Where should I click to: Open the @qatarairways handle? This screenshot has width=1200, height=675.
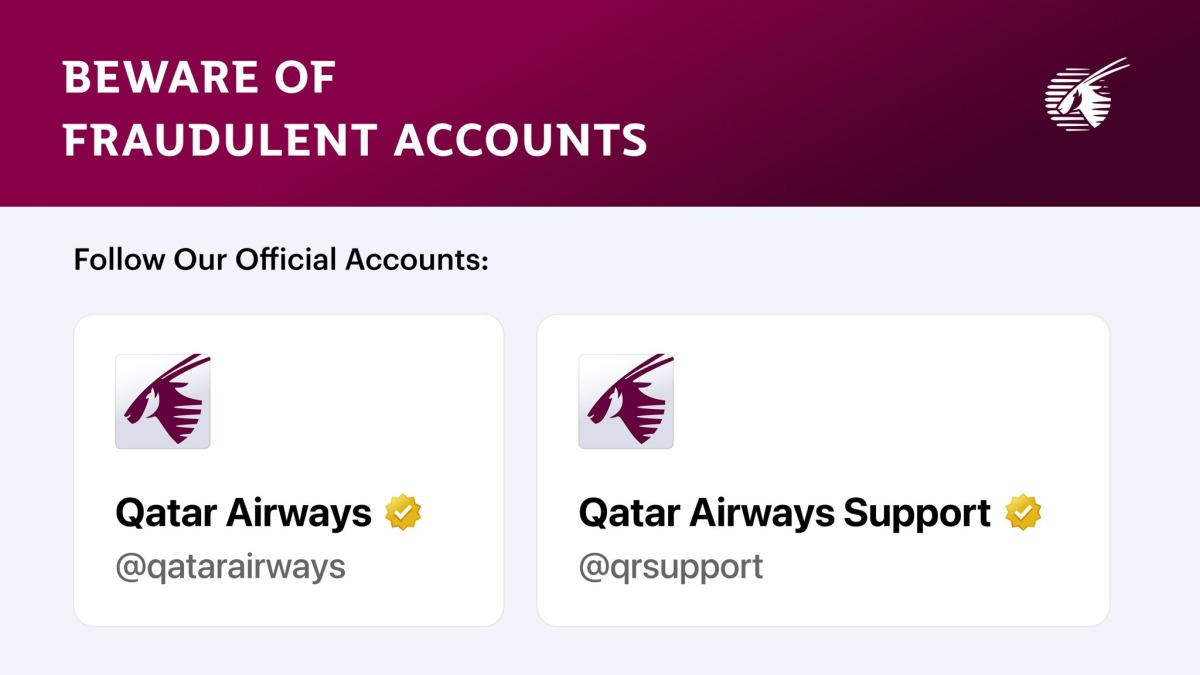tap(230, 567)
